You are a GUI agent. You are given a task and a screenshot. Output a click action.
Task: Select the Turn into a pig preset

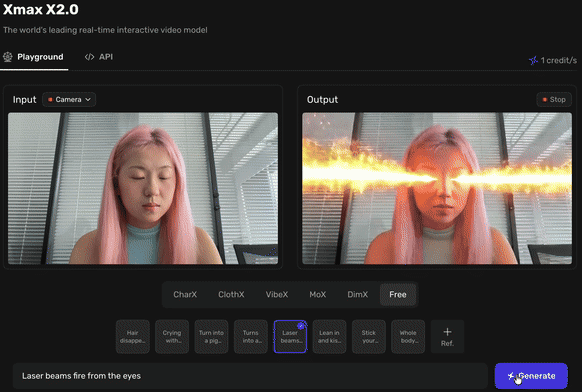pyautogui.click(x=211, y=337)
